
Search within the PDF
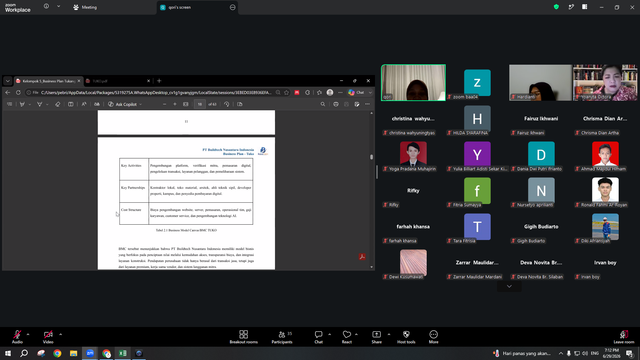322,104
